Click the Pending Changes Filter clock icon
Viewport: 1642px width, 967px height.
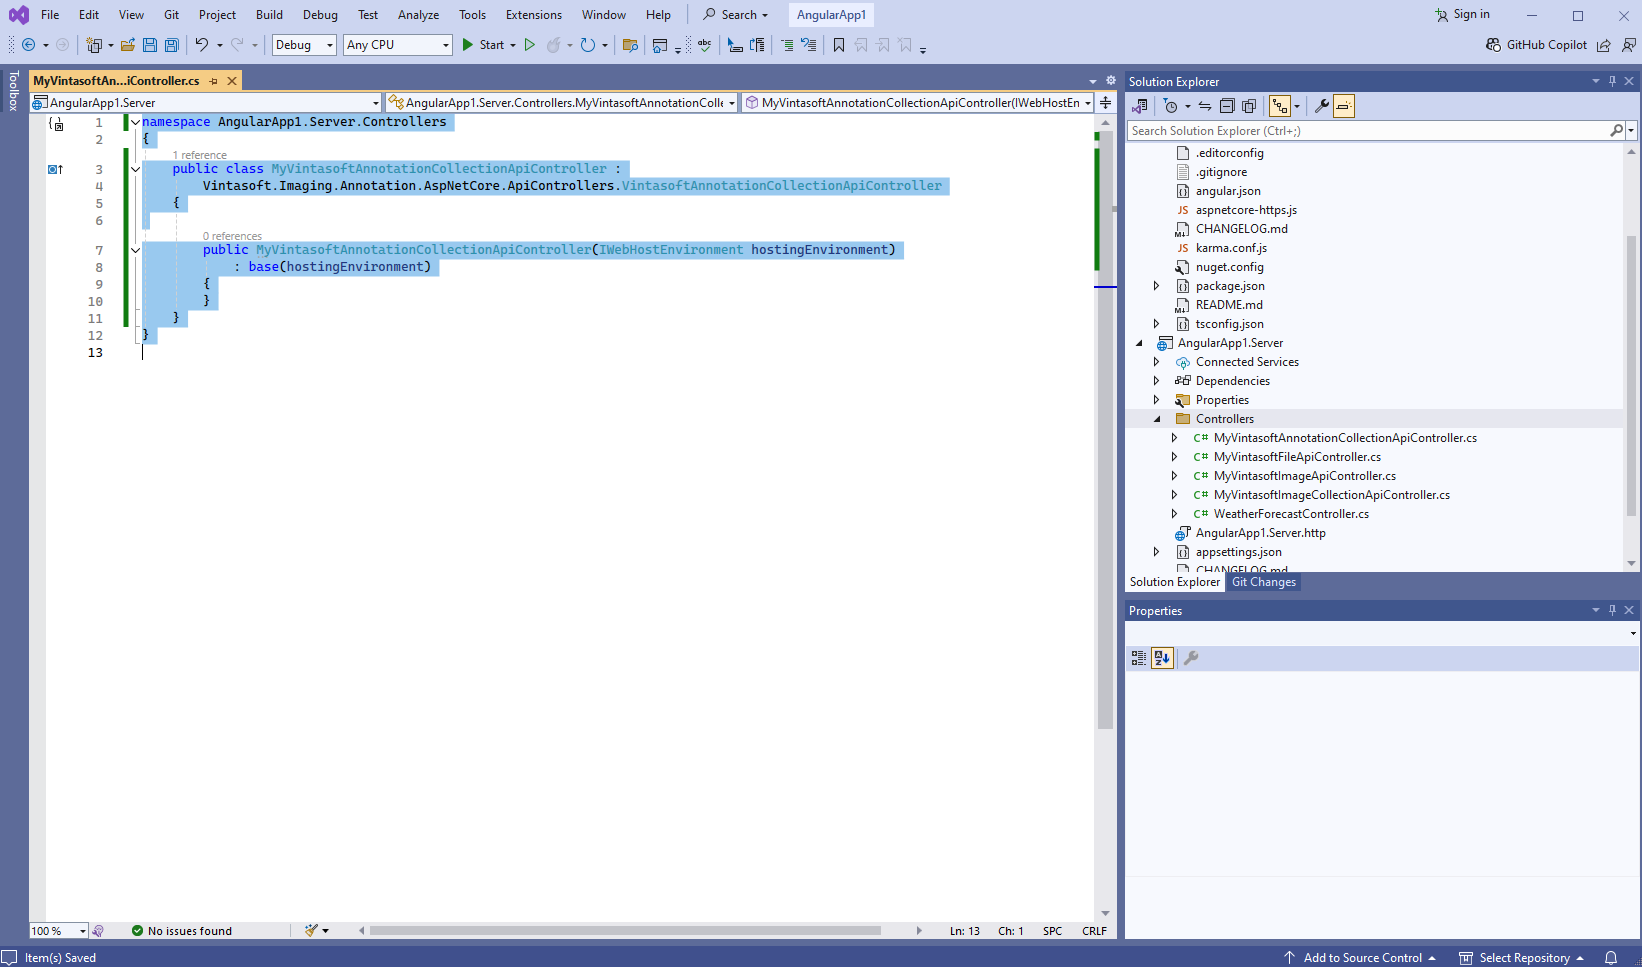(1171, 106)
